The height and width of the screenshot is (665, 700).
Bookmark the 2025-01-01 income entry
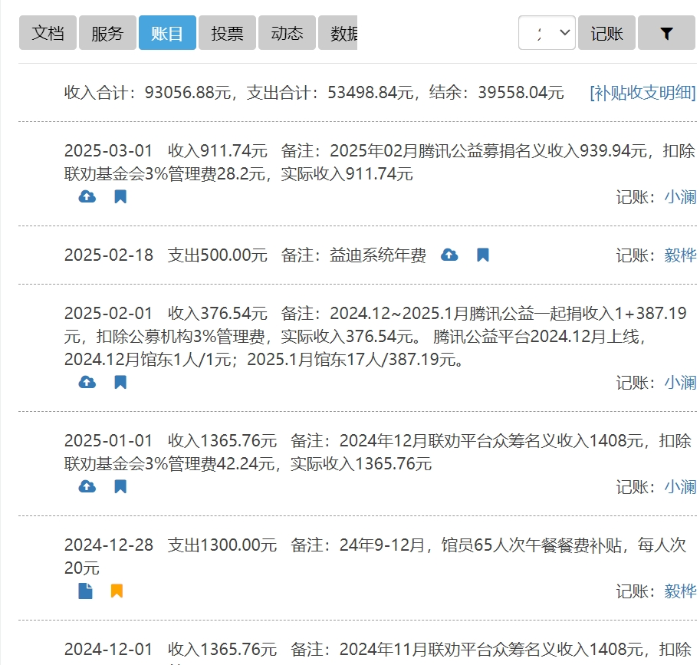point(120,487)
